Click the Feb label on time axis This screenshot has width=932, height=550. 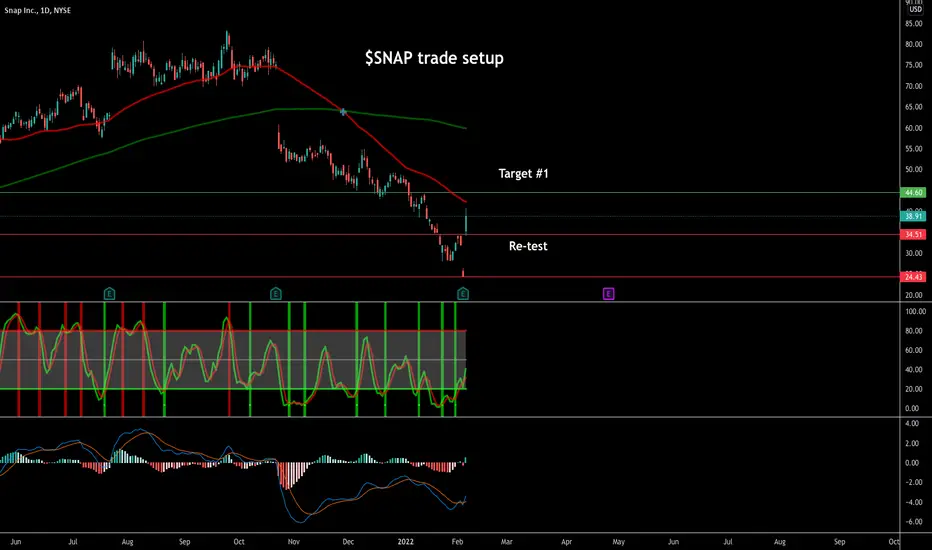tap(457, 542)
